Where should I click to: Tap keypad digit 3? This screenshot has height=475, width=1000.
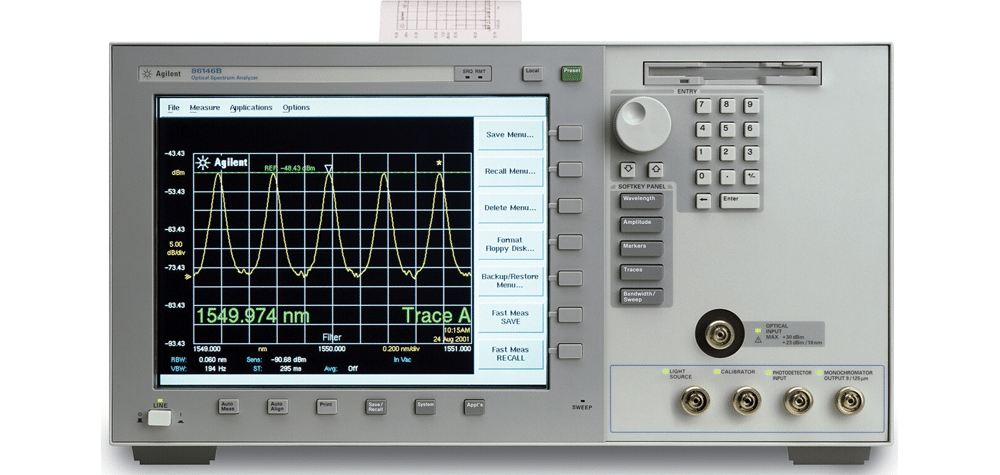click(751, 153)
